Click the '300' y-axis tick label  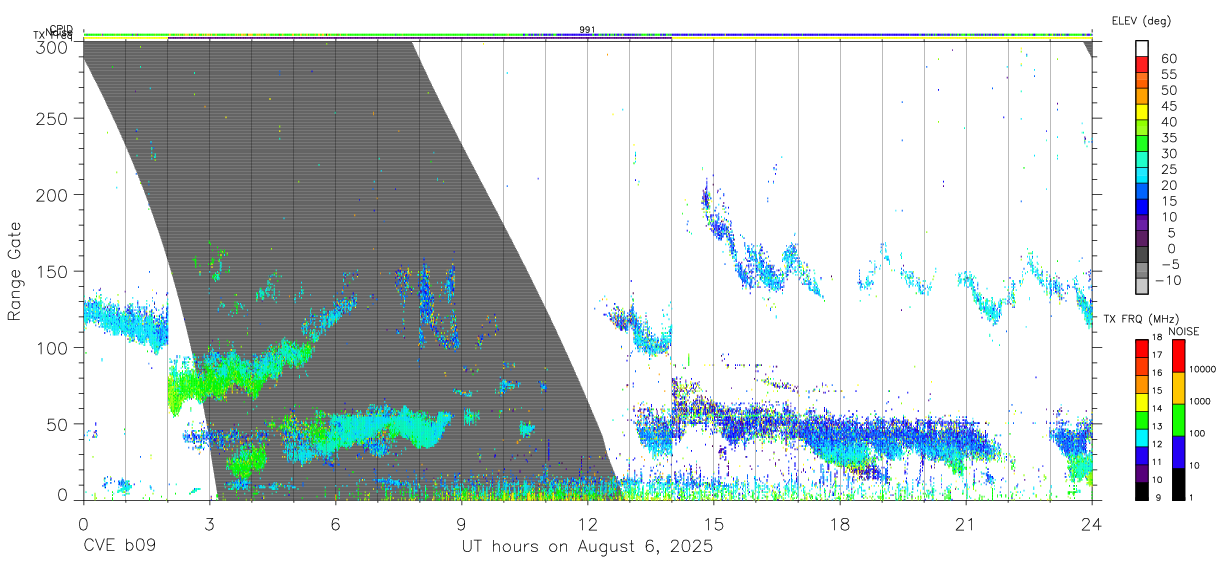(x=54, y=46)
